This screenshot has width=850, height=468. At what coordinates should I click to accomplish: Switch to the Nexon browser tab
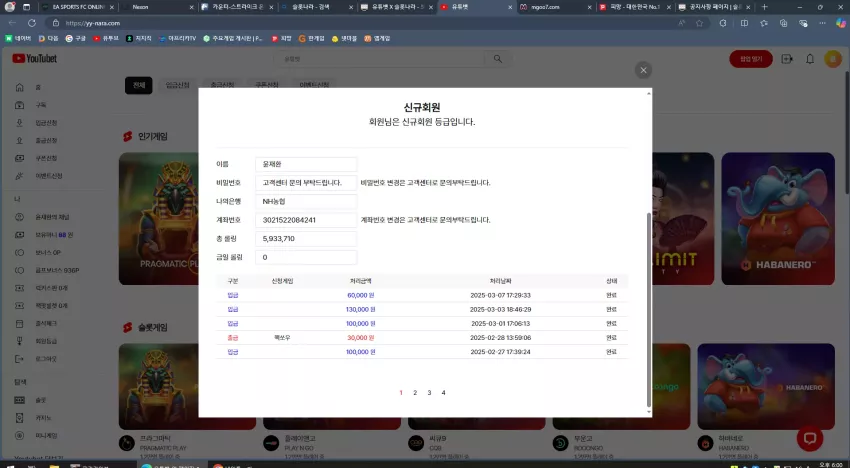157,7
